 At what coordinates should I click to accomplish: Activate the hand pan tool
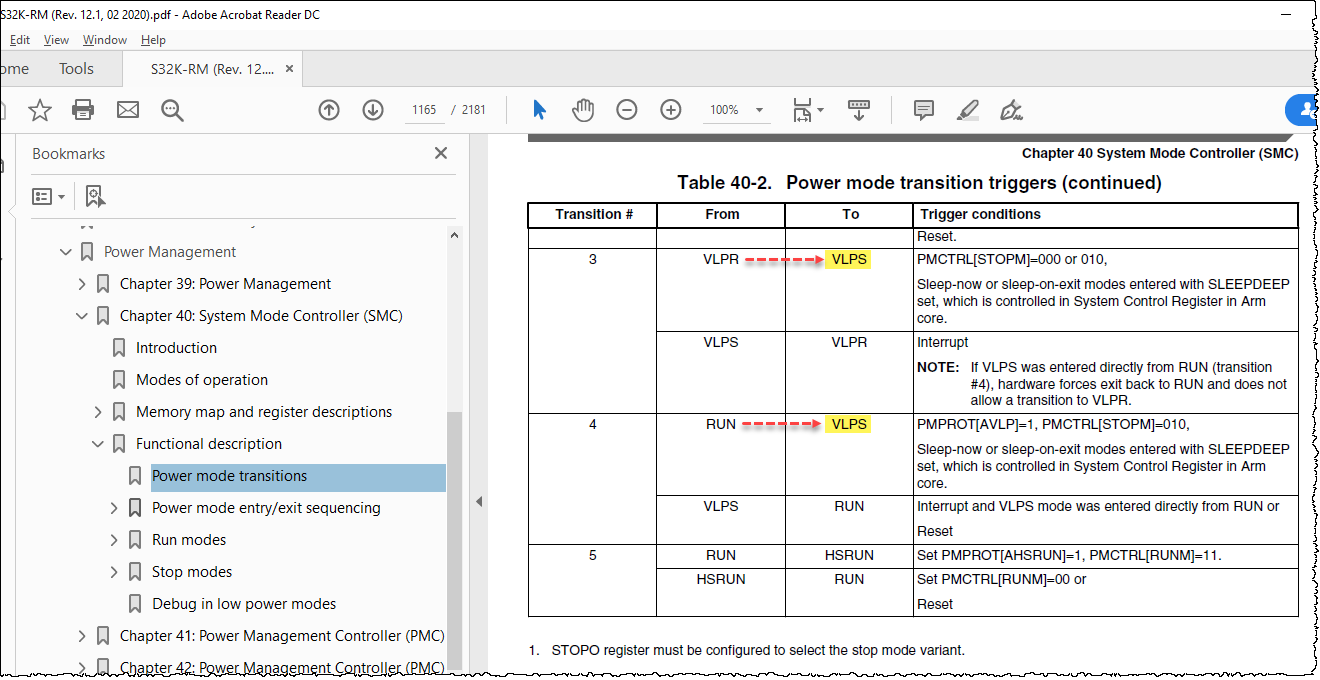pyautogui.click(x=583, y=110)
